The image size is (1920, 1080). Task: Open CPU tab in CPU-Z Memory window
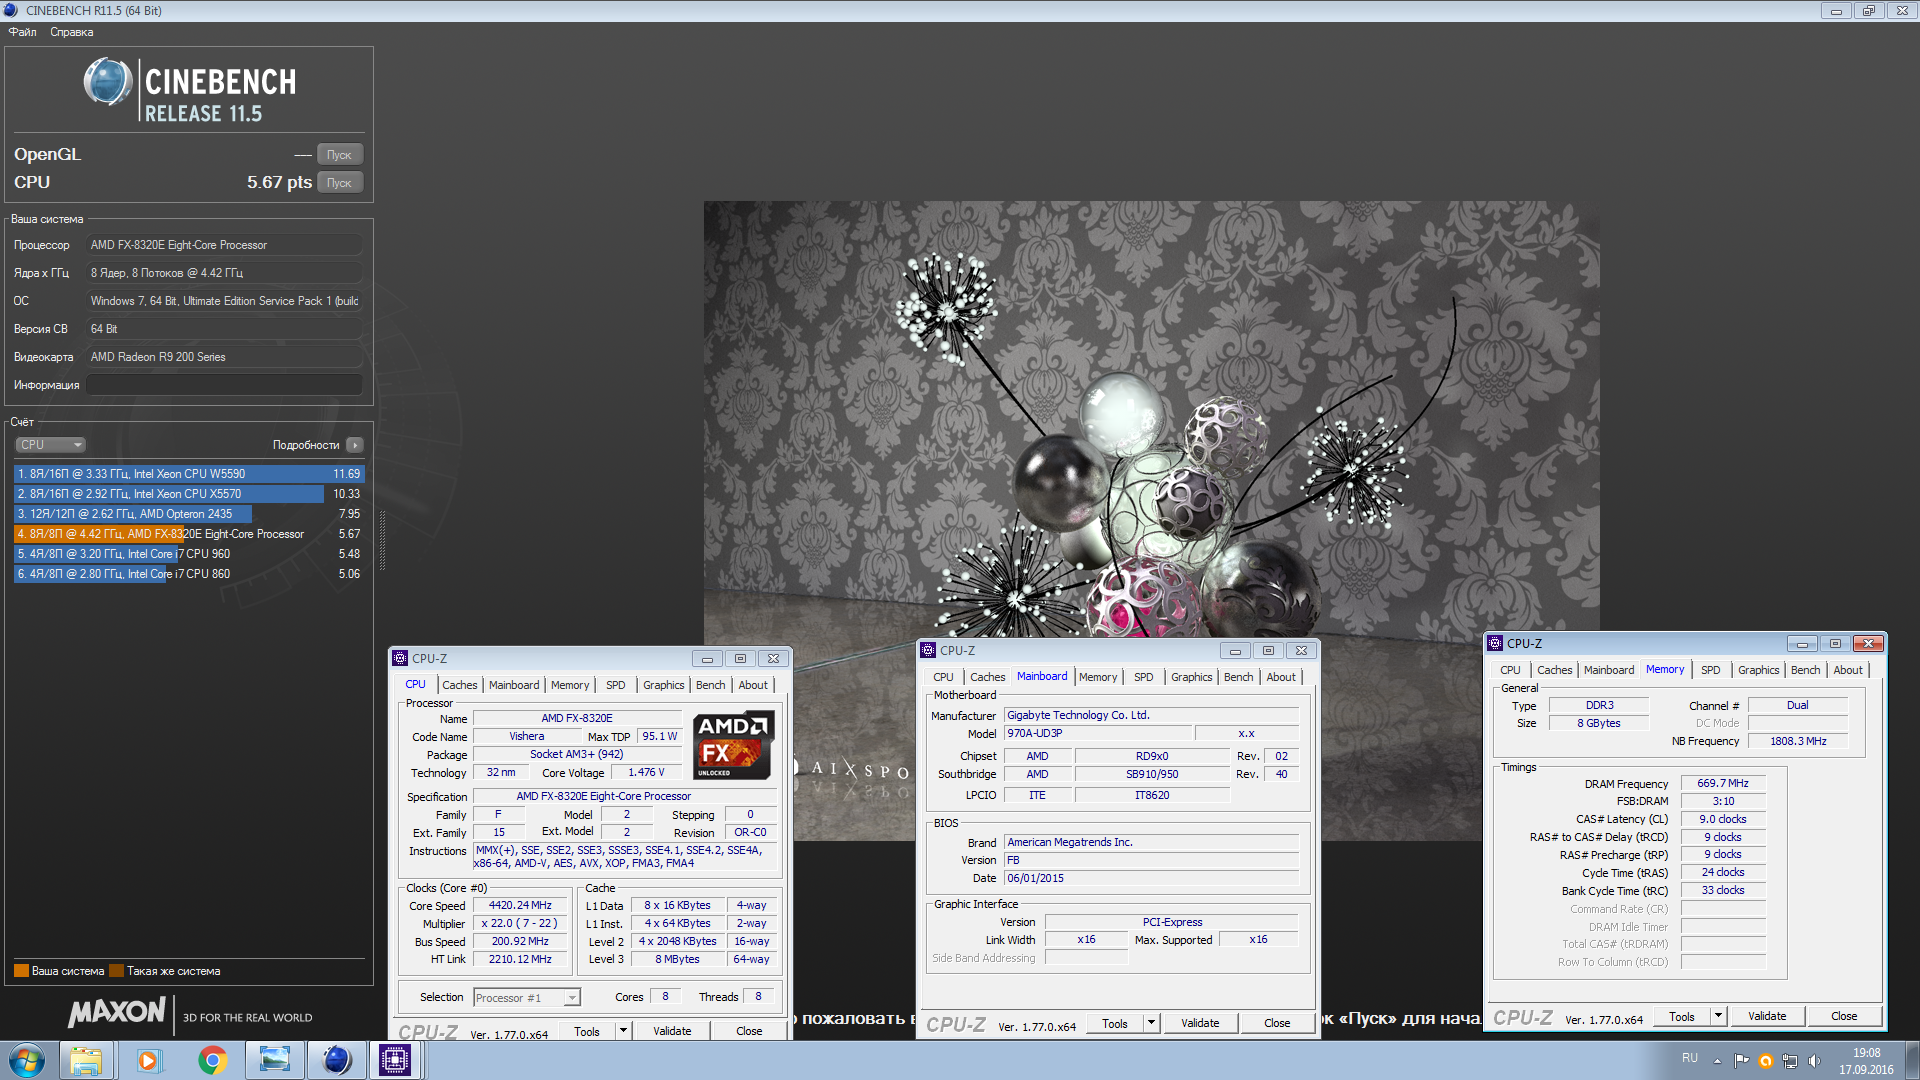(1510, 670)
